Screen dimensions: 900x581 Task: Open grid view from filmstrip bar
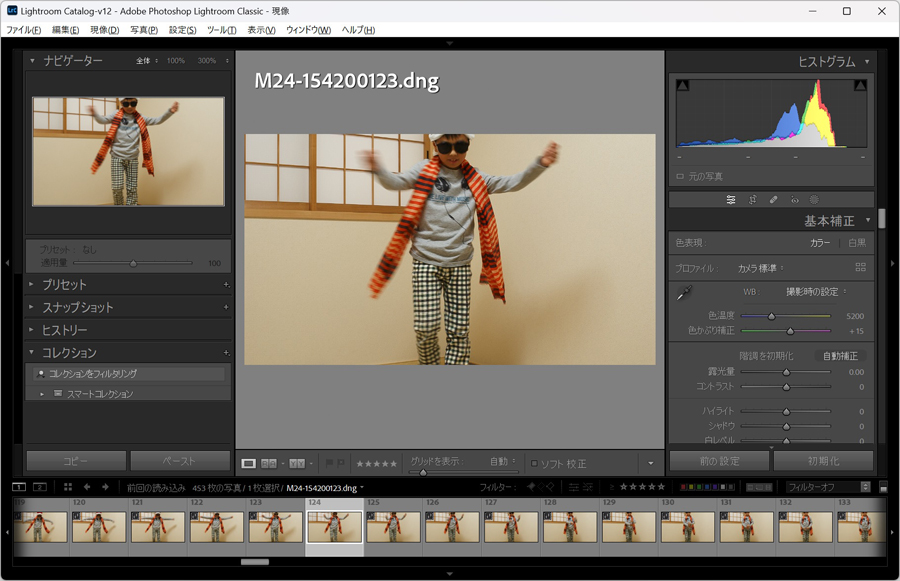(68, 487)
